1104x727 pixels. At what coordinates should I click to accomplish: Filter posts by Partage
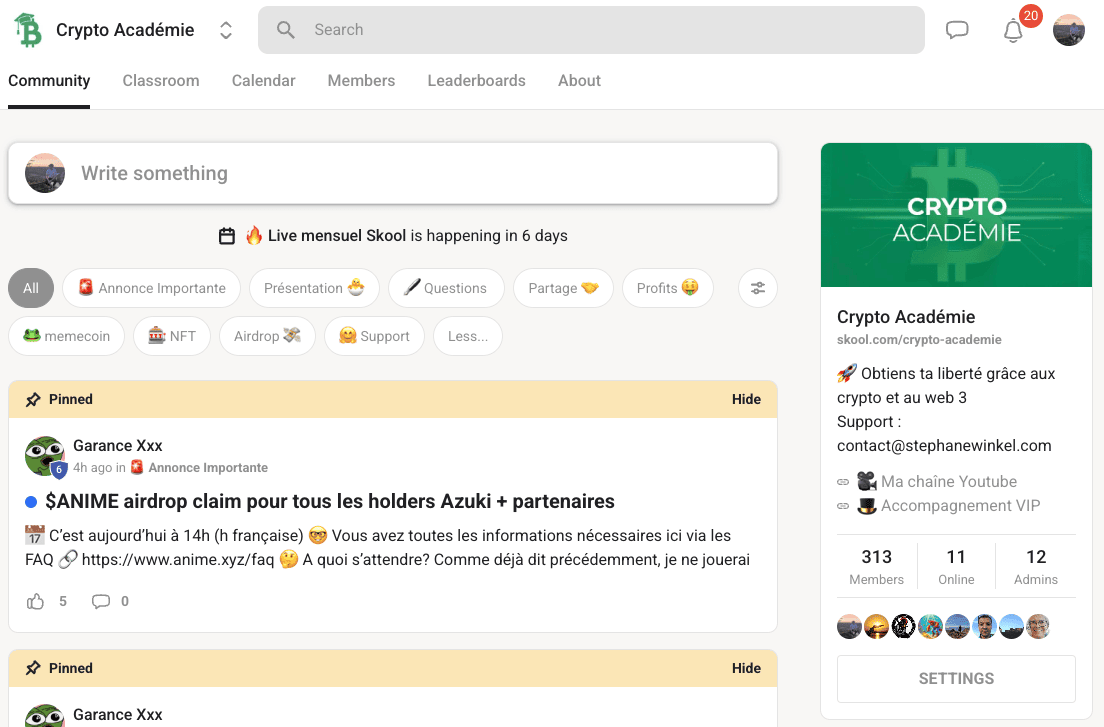coord(563,288)
